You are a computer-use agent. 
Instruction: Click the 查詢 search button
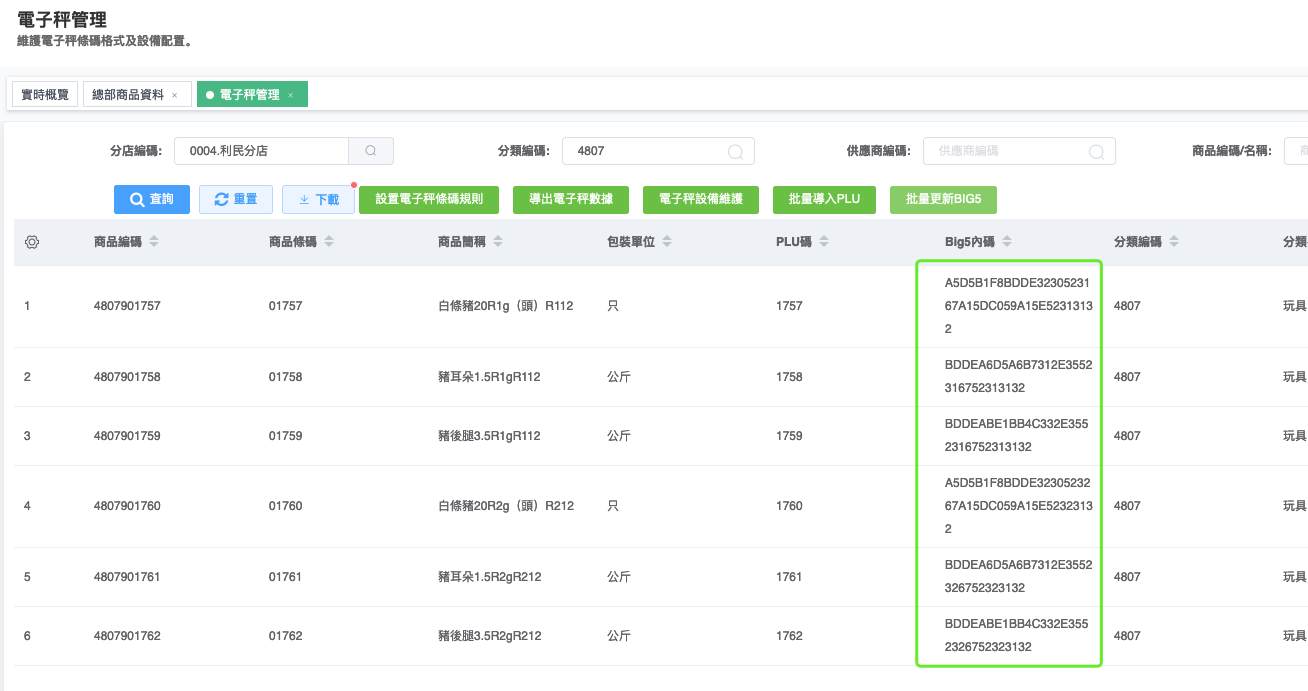(x=152, y=199)
